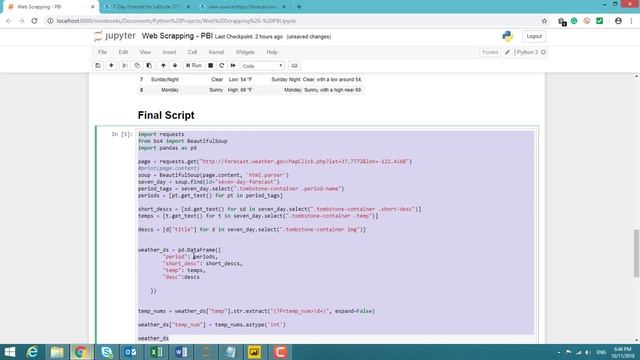Copy selected cells in the Jupyter toolbar
Screen dimensions: 640x360
(137, 66)
